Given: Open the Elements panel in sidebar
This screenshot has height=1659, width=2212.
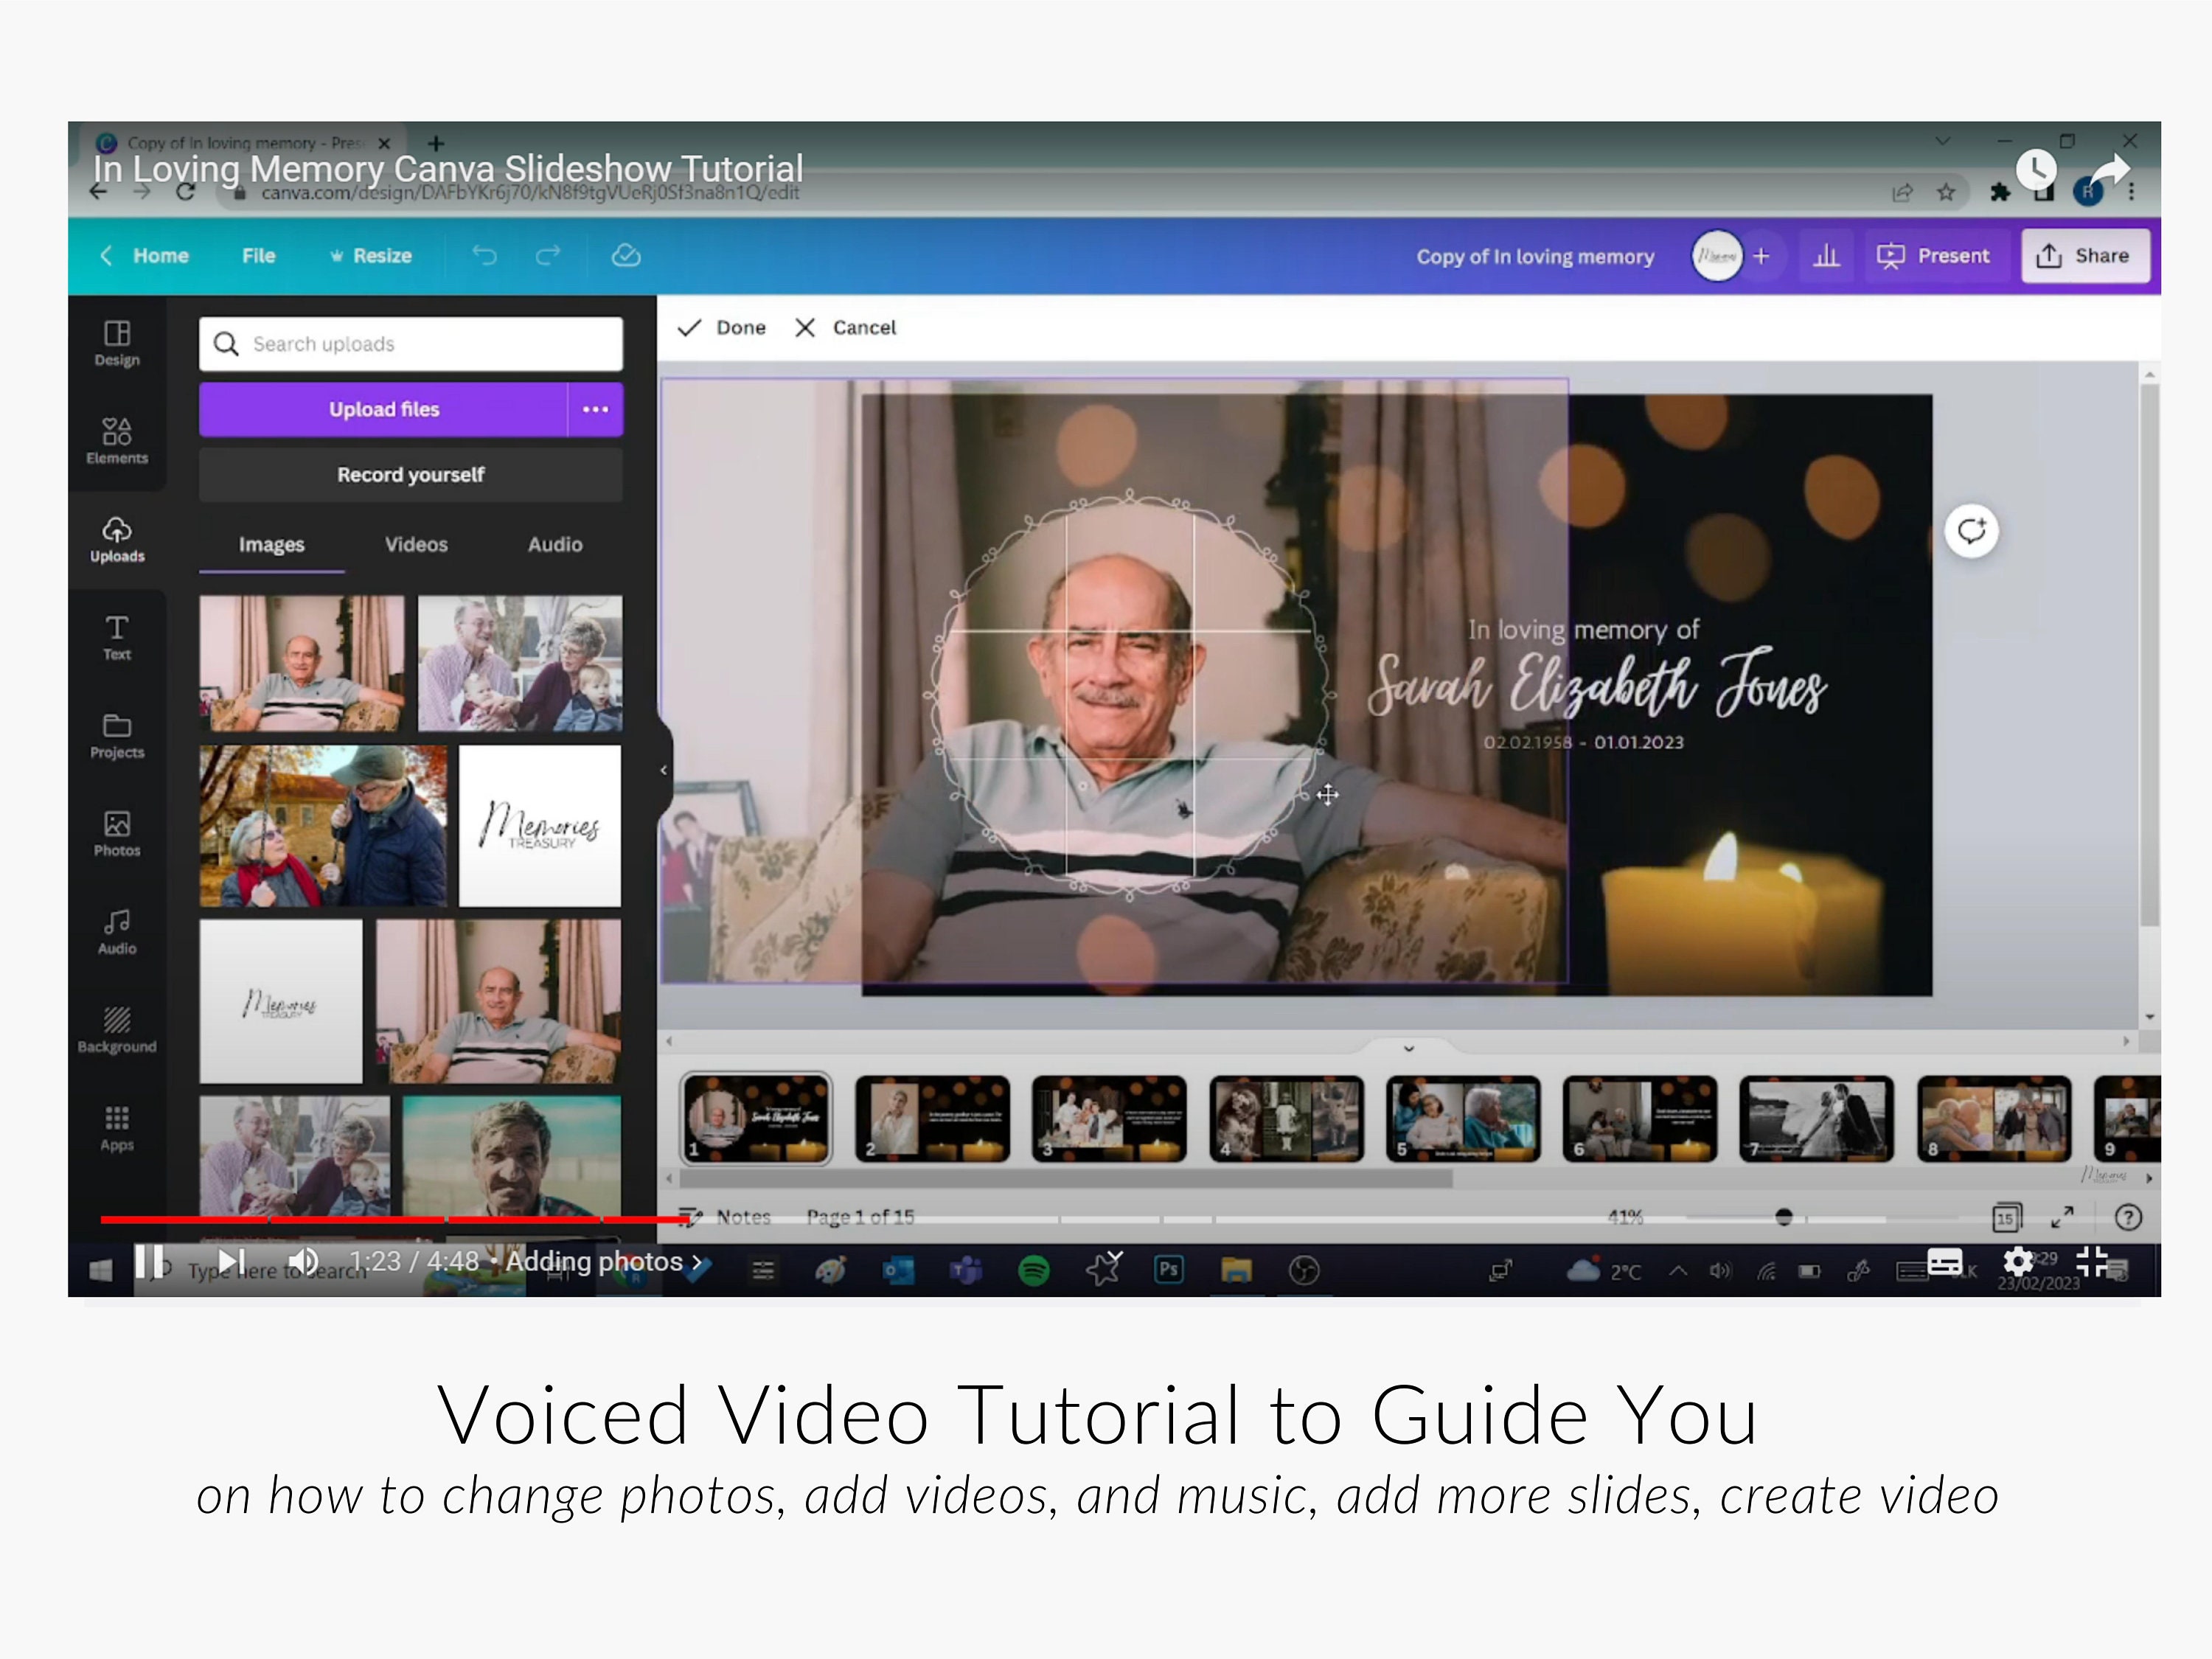Looking at the screenshot, I should click(117, 440).
